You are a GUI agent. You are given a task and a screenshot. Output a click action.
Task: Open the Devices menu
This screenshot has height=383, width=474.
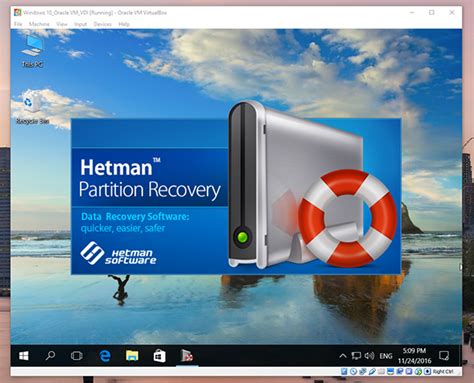[102, 24]
